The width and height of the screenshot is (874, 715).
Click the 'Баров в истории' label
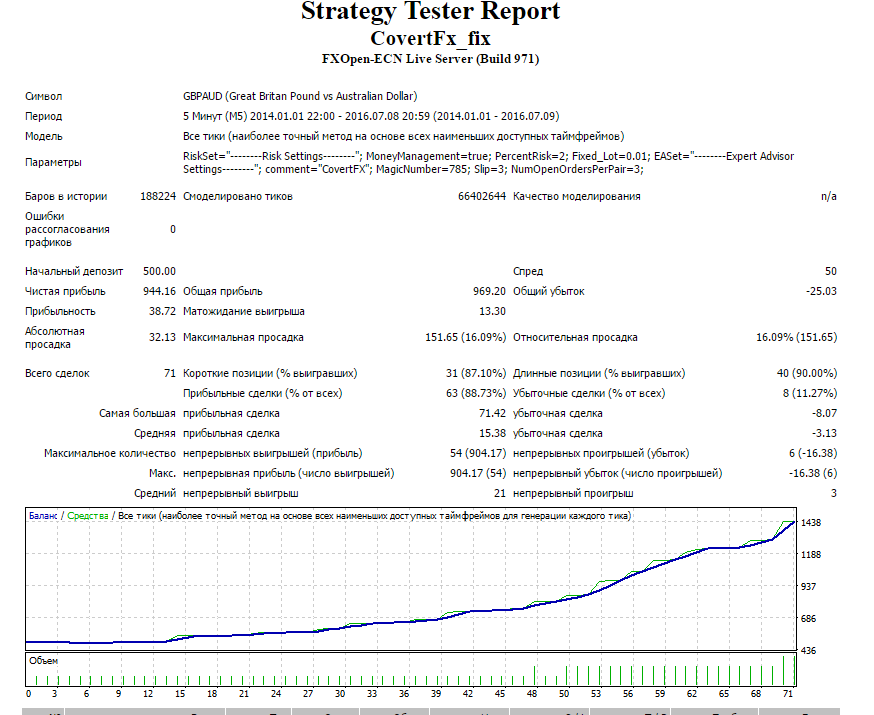pyautogui.click(x=66, y=196)
